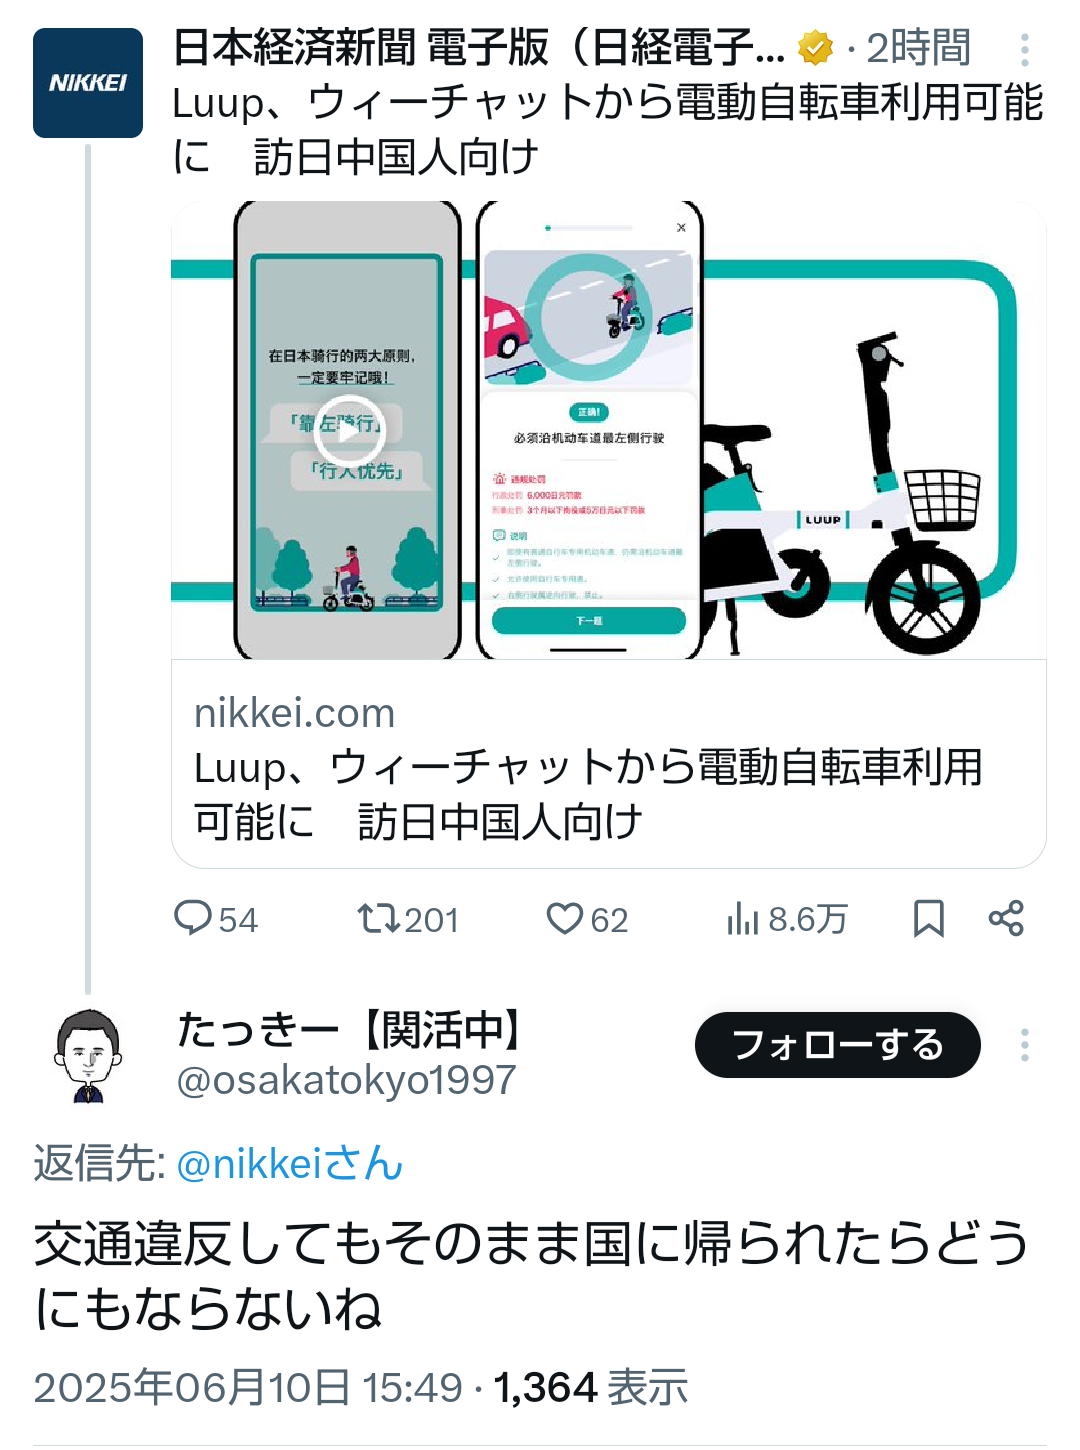Like the Nikkei post with 62 likes

[x=564, y=918]
